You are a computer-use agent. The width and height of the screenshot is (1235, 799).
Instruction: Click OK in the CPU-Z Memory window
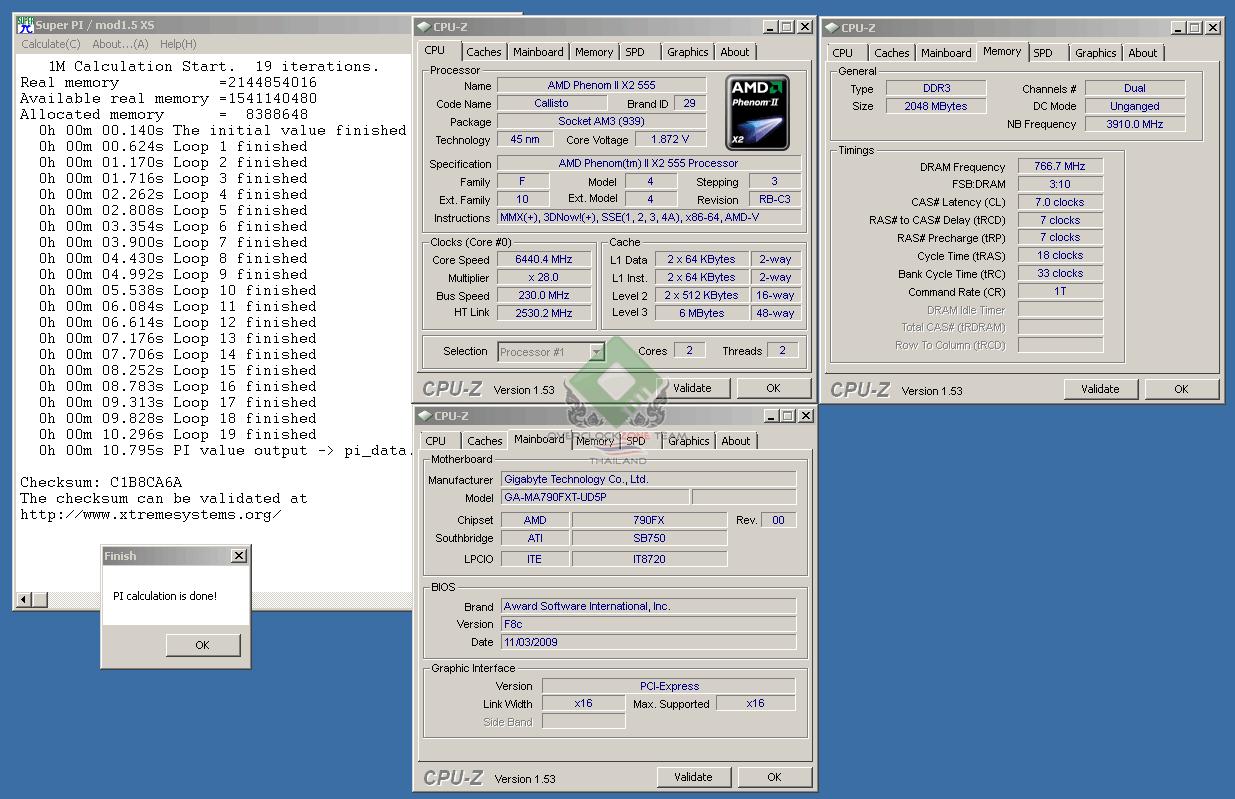coord(1181,389)
